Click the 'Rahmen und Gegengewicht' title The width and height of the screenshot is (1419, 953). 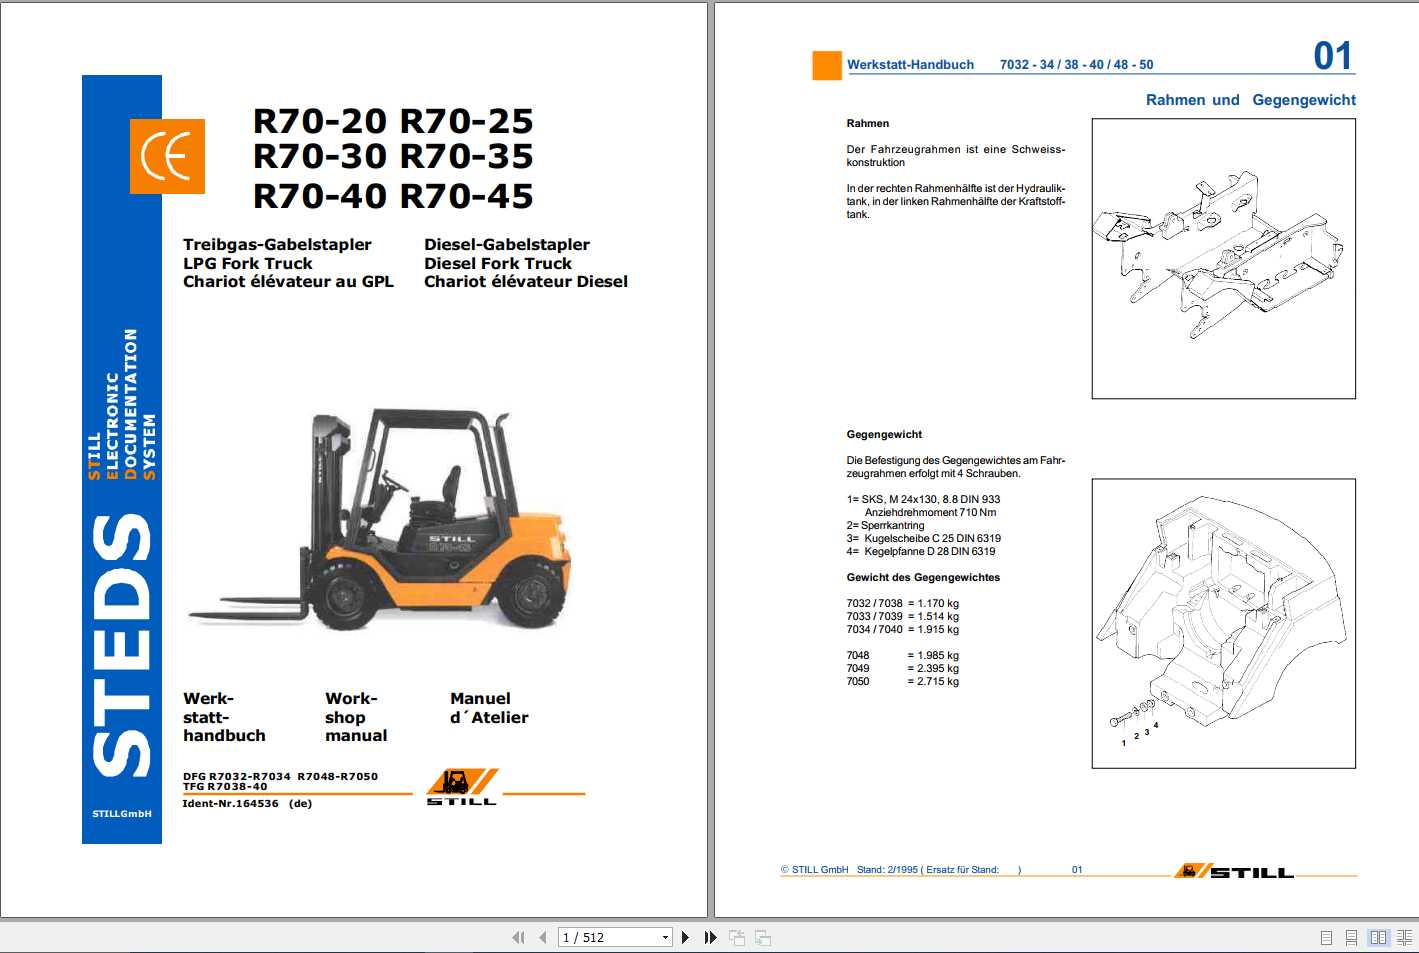[x=1251, y=100]
